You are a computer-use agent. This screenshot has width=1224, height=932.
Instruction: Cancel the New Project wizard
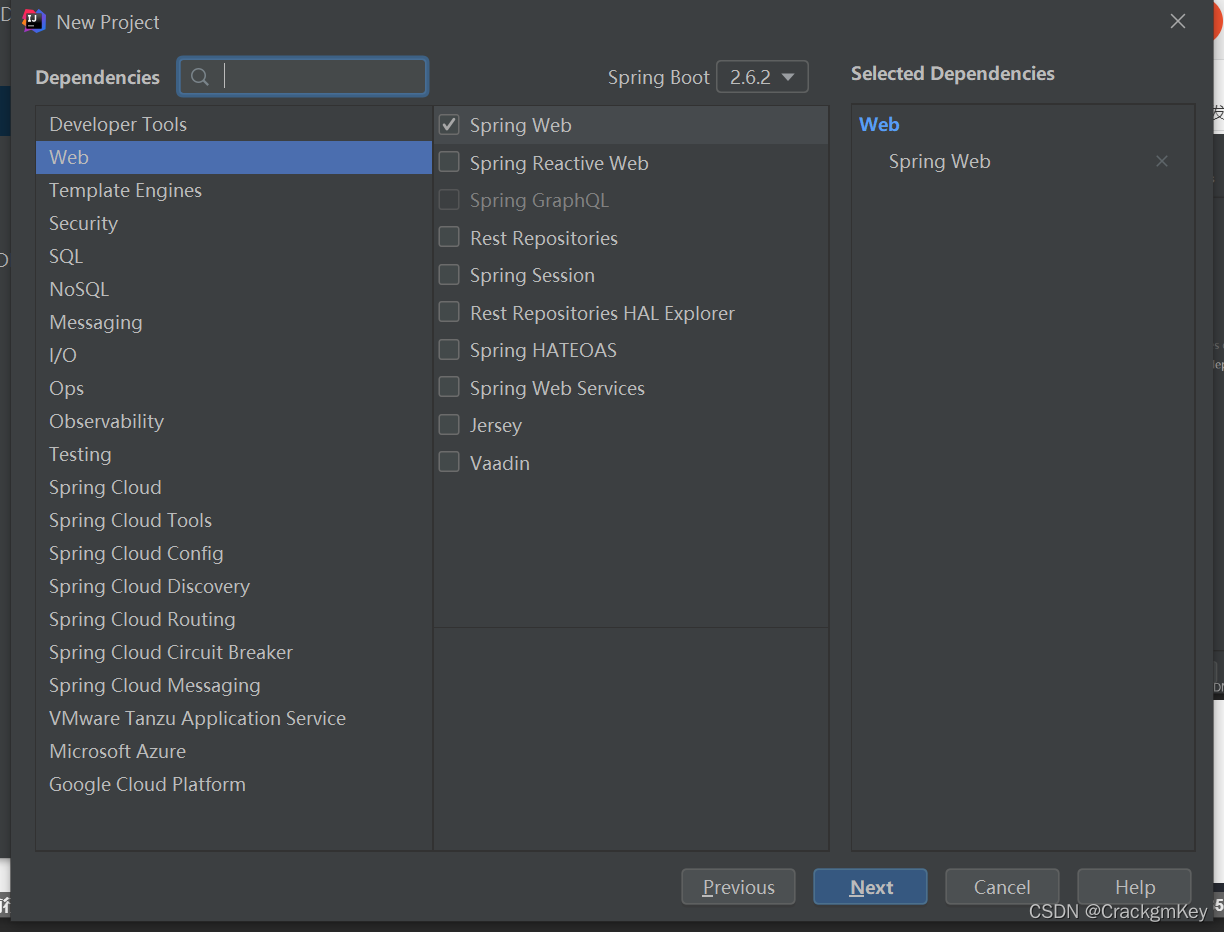coord(1002,887)
